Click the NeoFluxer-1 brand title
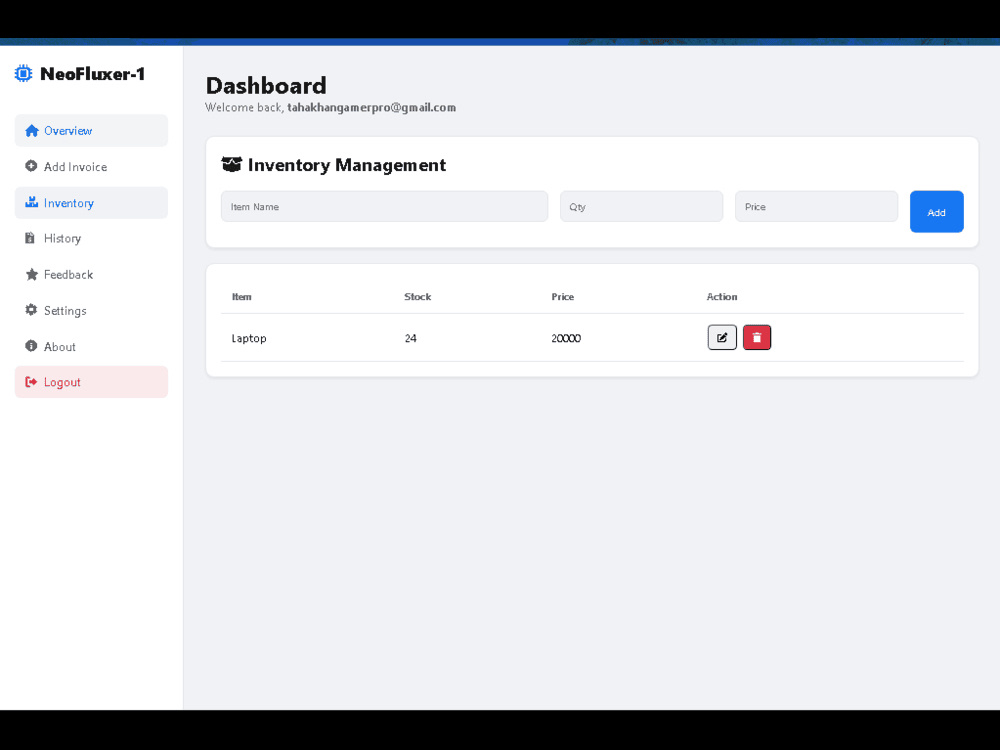The image size is (1000, 750). 92,74
